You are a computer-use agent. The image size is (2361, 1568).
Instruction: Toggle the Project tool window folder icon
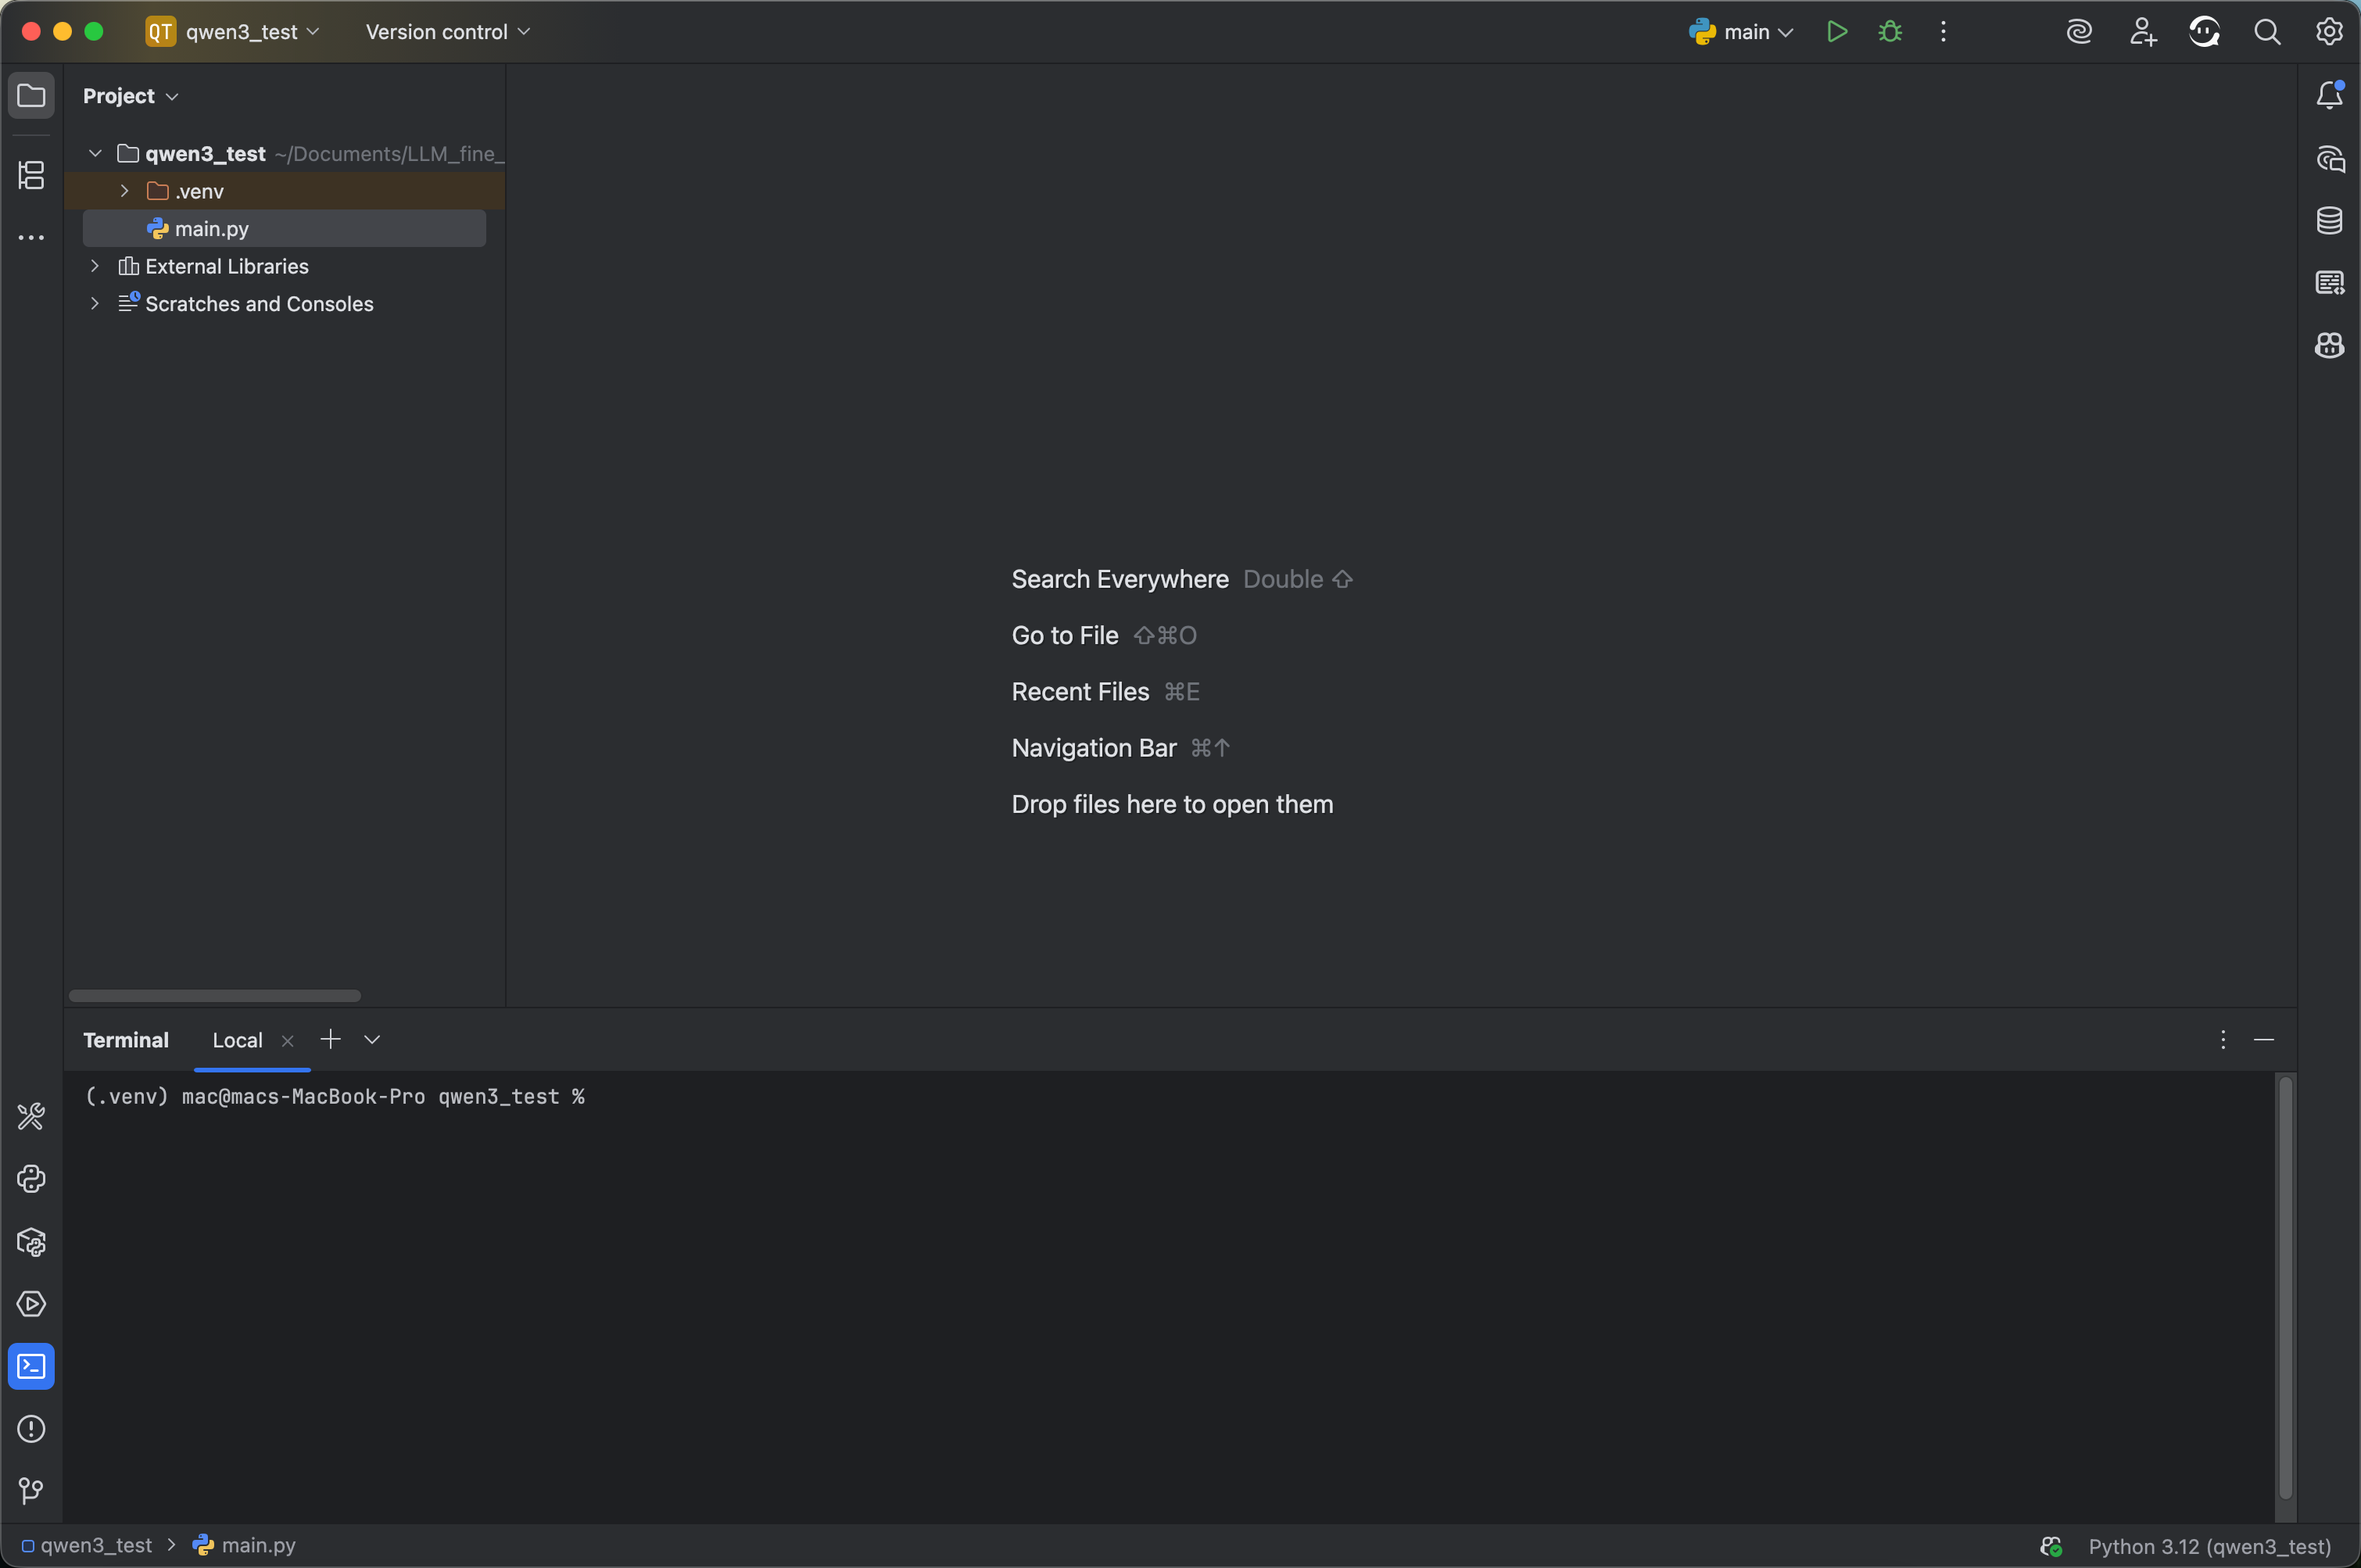(x=31, y=96)
